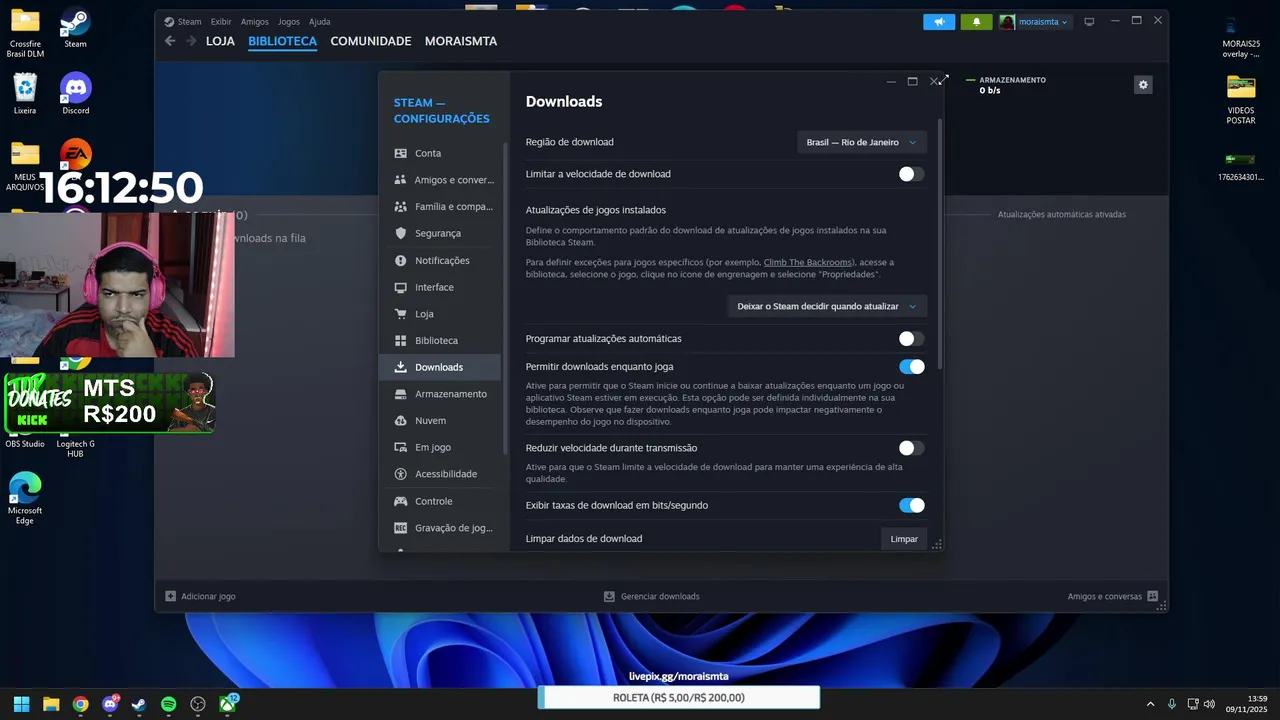Toggle Reduzir velocidade durante transmissão
The image size is (1280, 720).
911,448
